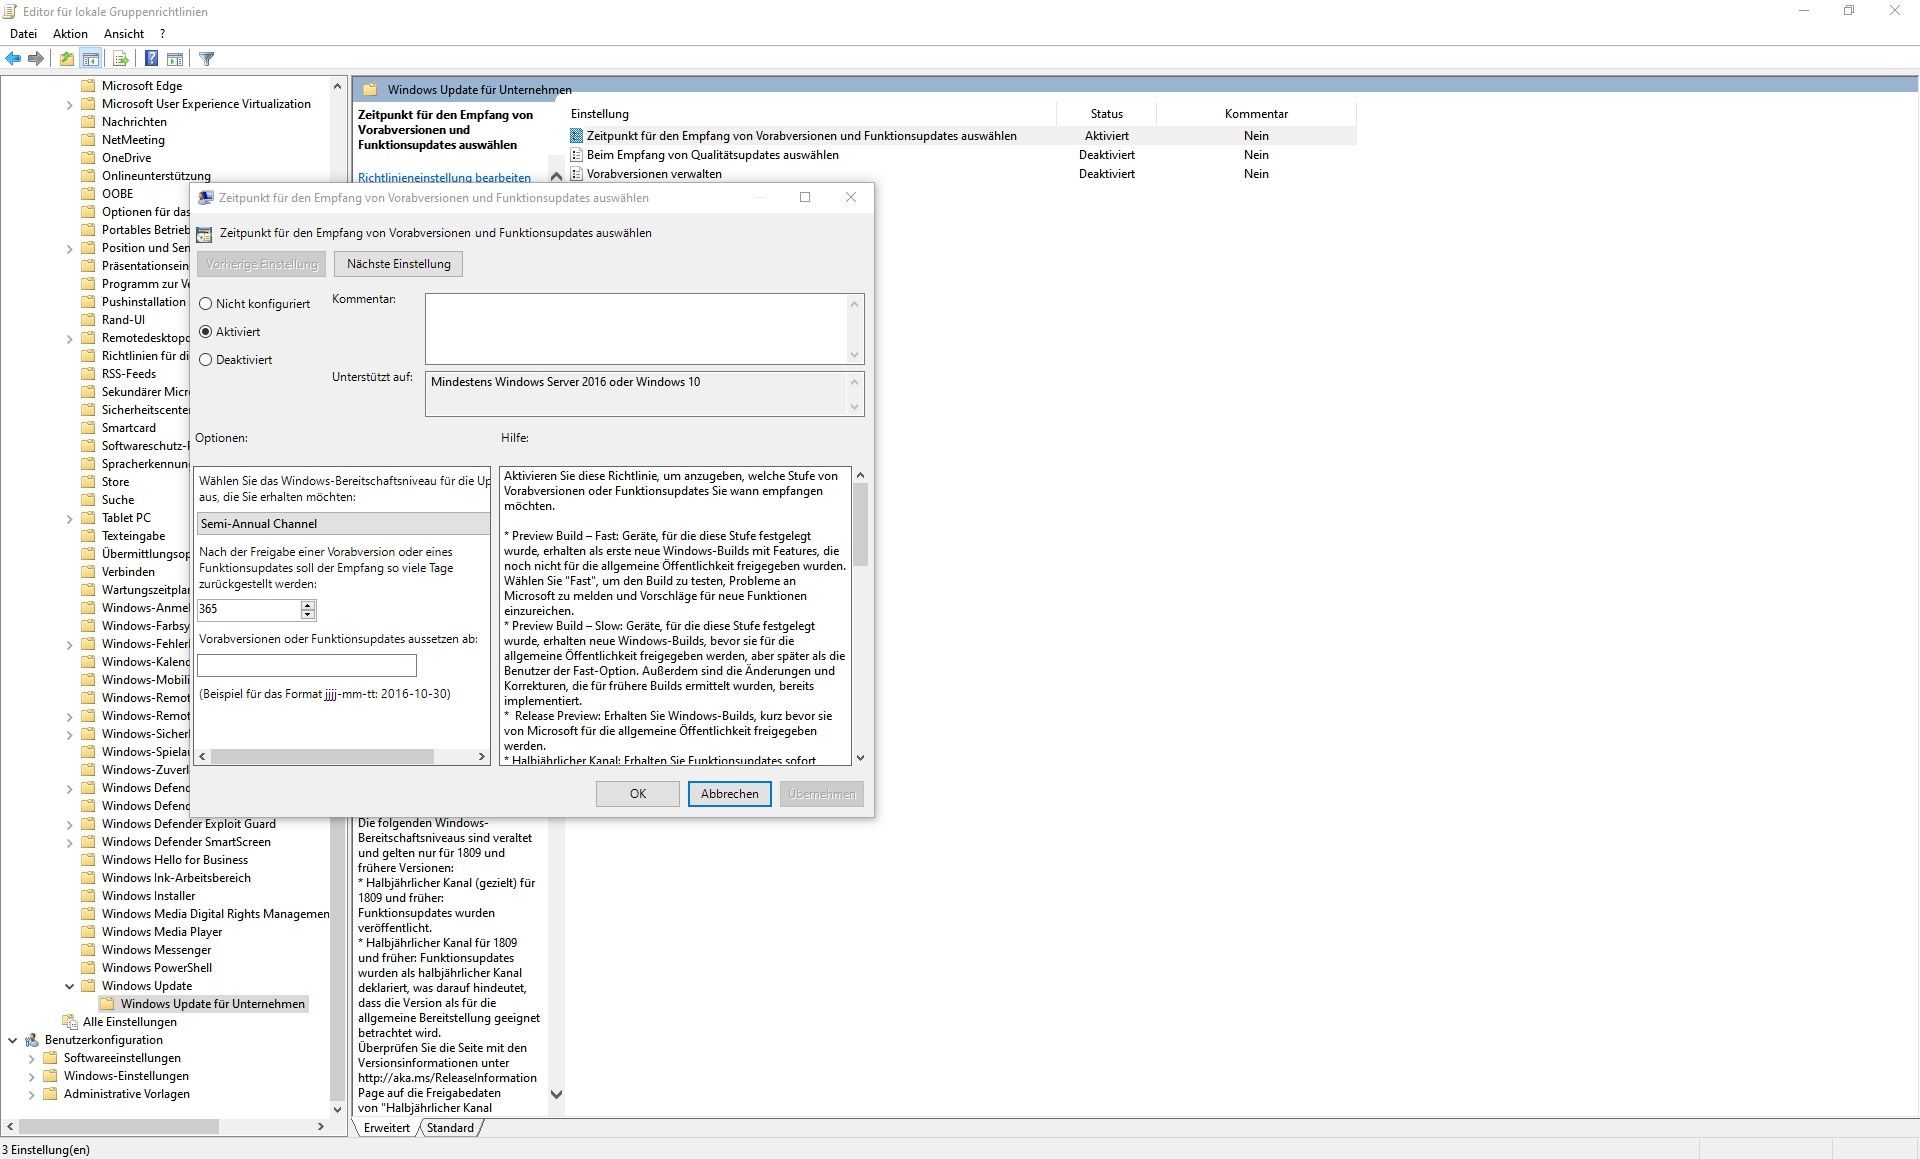The height and width of the screenshot is (1159, 1920).
Task: Click the export list toolbar icon
Action: 120,59
